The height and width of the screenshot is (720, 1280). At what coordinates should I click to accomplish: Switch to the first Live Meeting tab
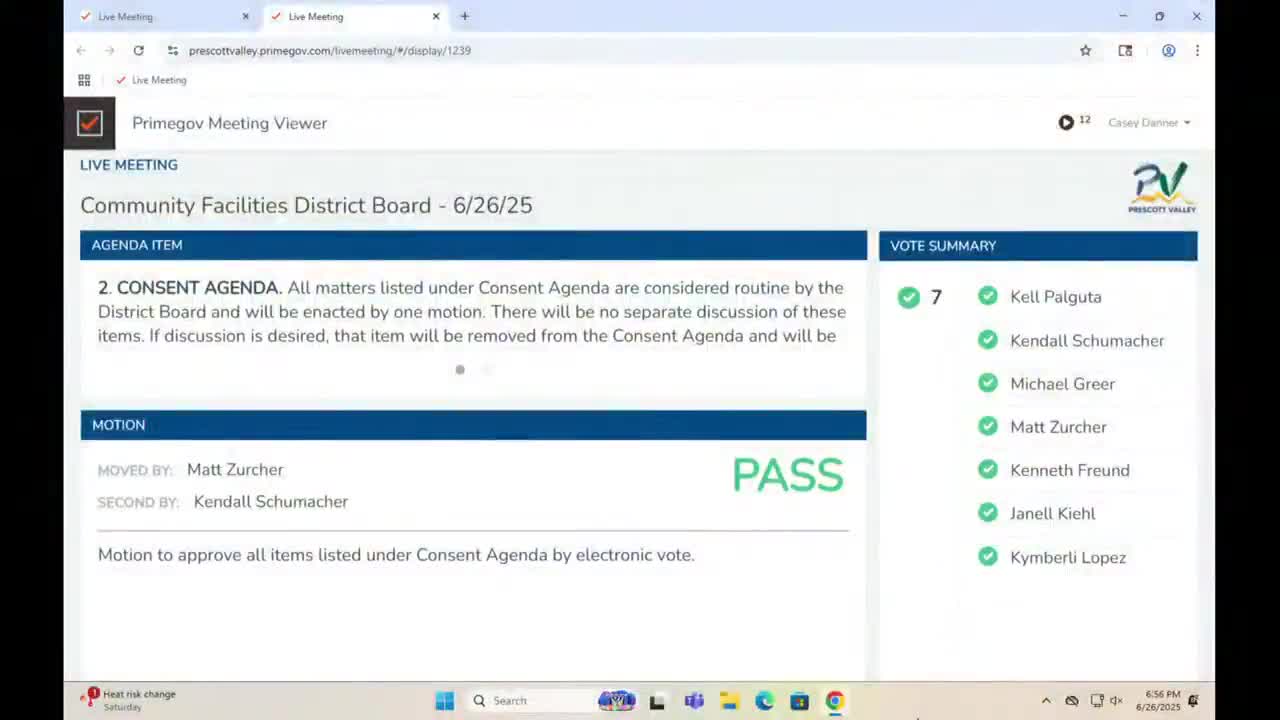click(x=165, y=16)
